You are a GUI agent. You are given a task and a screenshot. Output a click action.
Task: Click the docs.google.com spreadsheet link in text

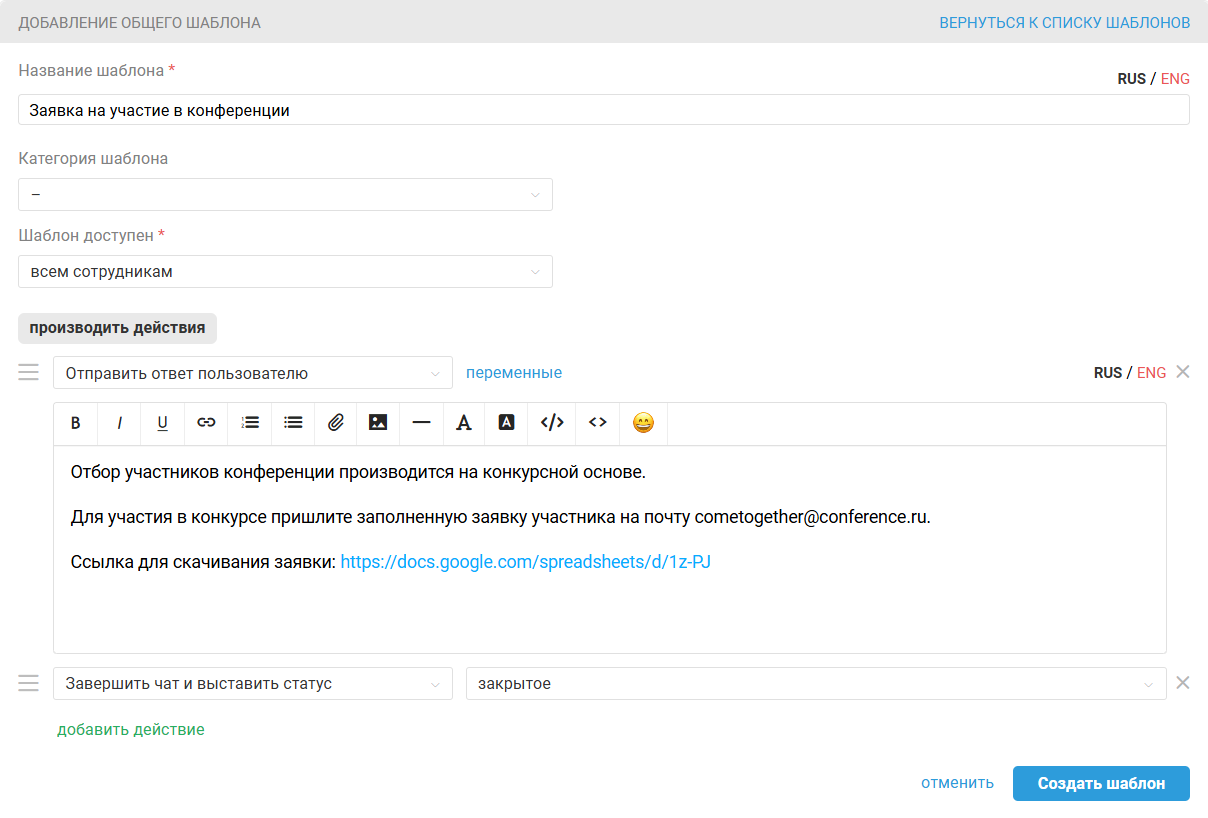click(526, 562)
